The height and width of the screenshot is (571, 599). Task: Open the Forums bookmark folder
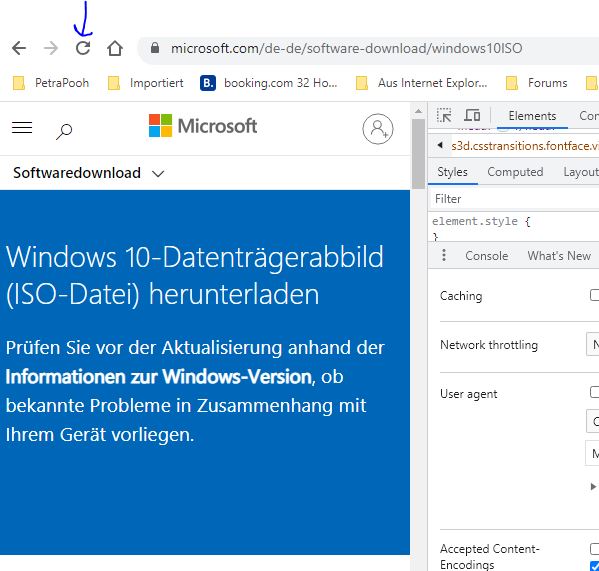coord(536,83)
